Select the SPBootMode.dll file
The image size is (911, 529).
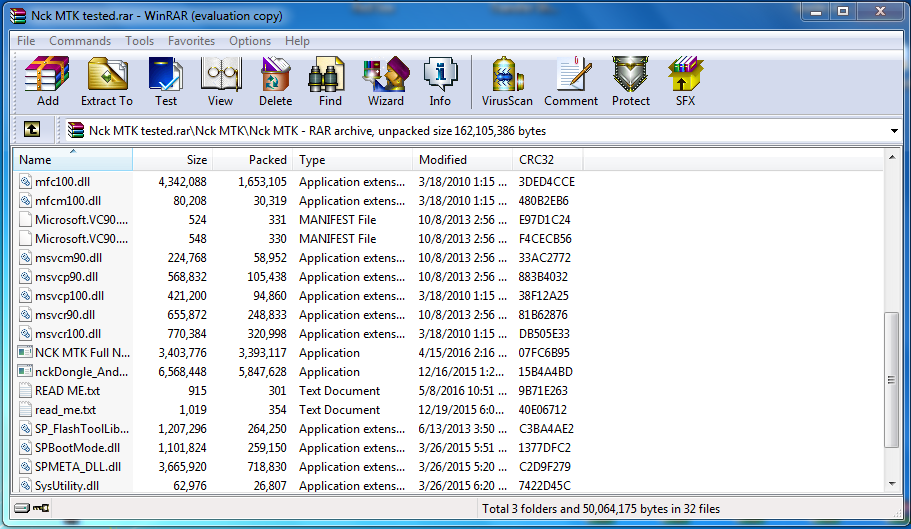pyautogui.click(x=77, y=448)
